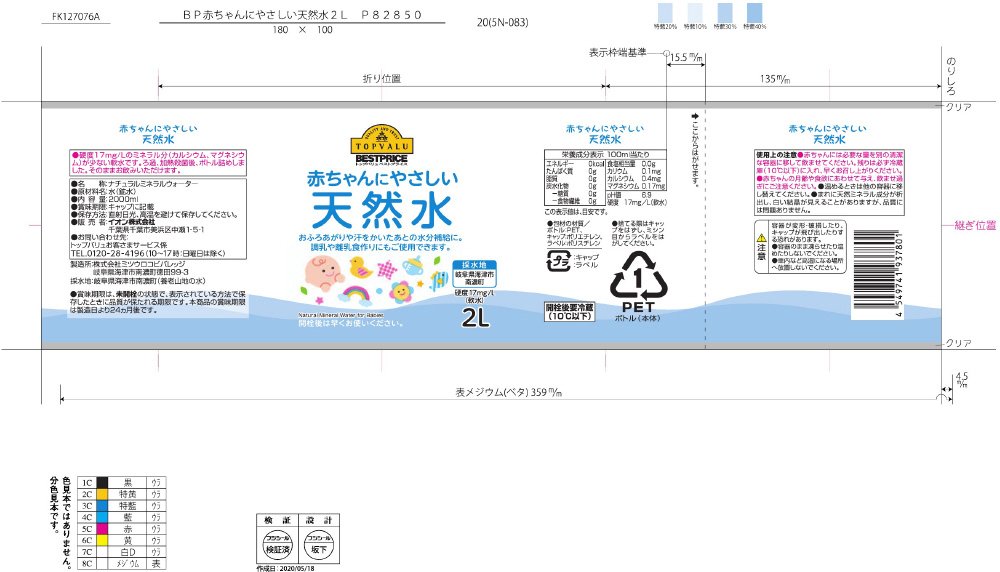Click the baby bottle cup illustration

[x=413, y=266]
